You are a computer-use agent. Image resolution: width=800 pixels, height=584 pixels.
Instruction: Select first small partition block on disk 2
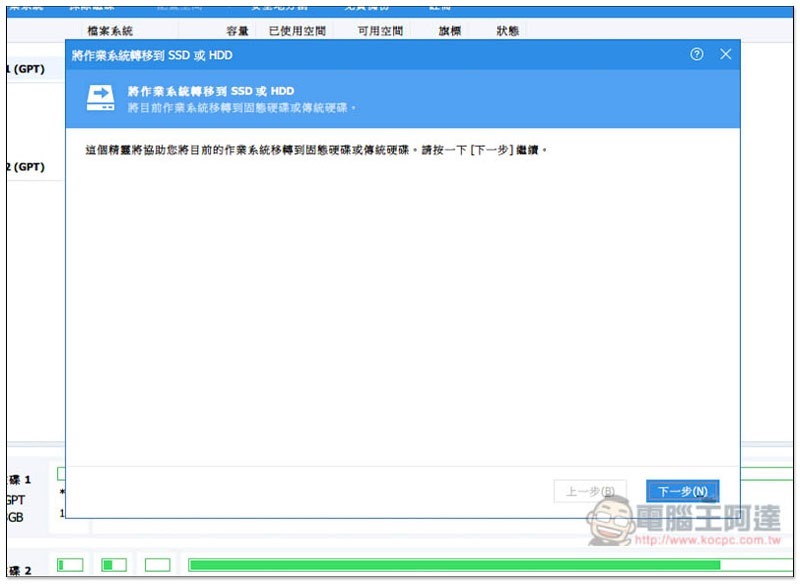[x=70, y=565]
